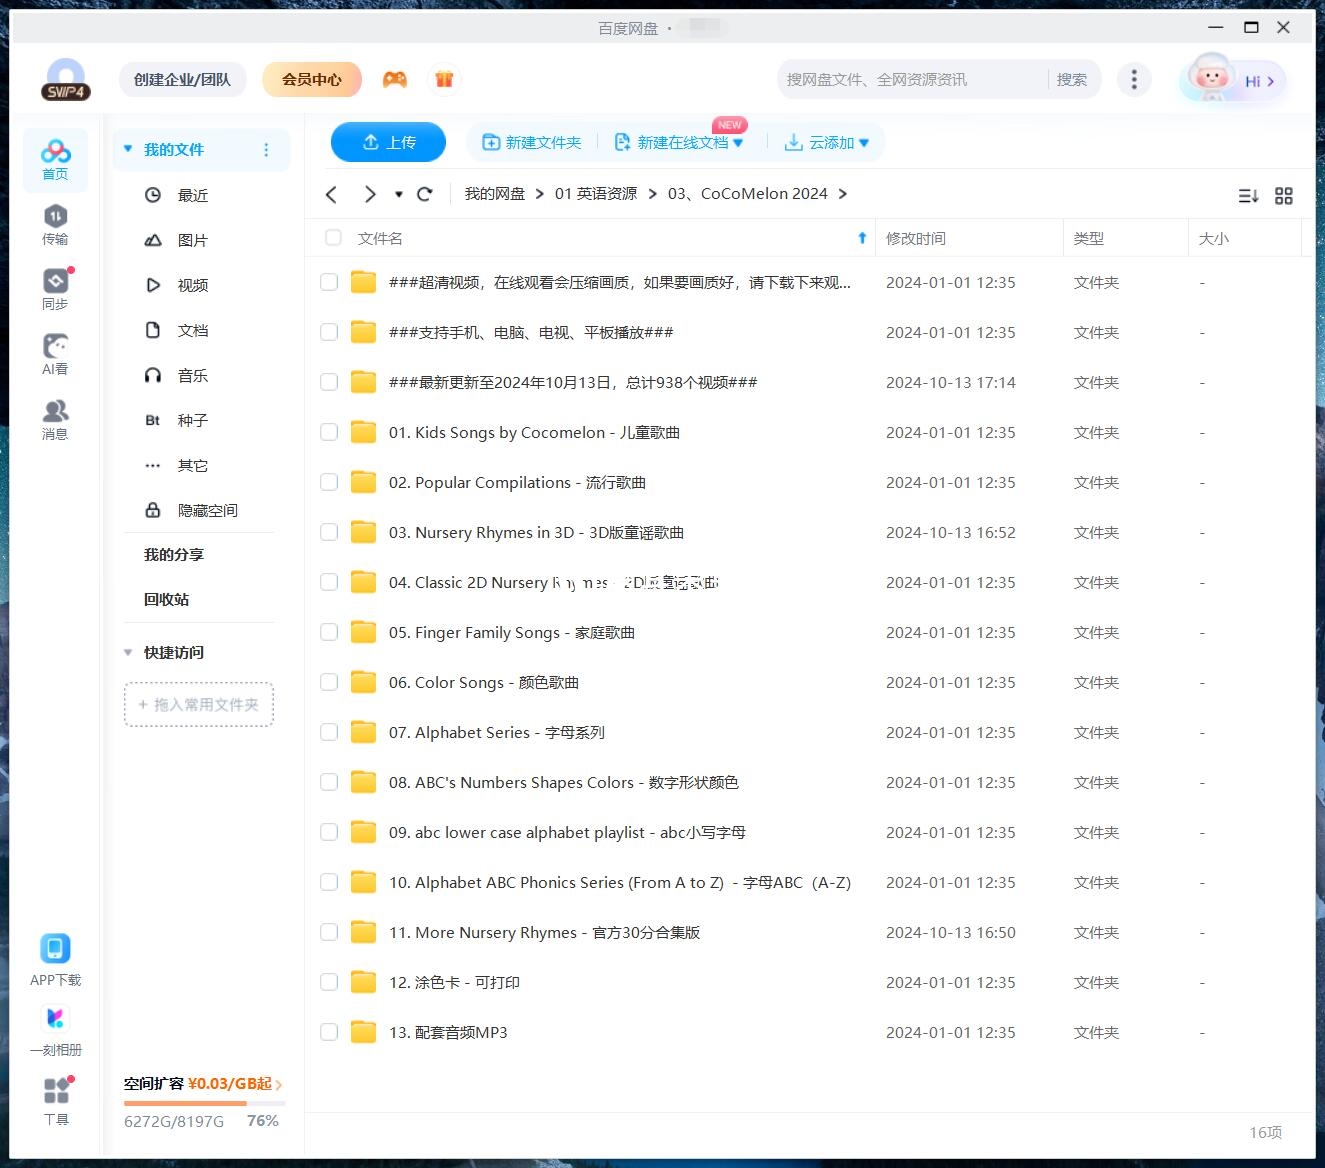Sort by the 类型 column header
The image size is (1325, 1168).
click(x=1089, y=238)
